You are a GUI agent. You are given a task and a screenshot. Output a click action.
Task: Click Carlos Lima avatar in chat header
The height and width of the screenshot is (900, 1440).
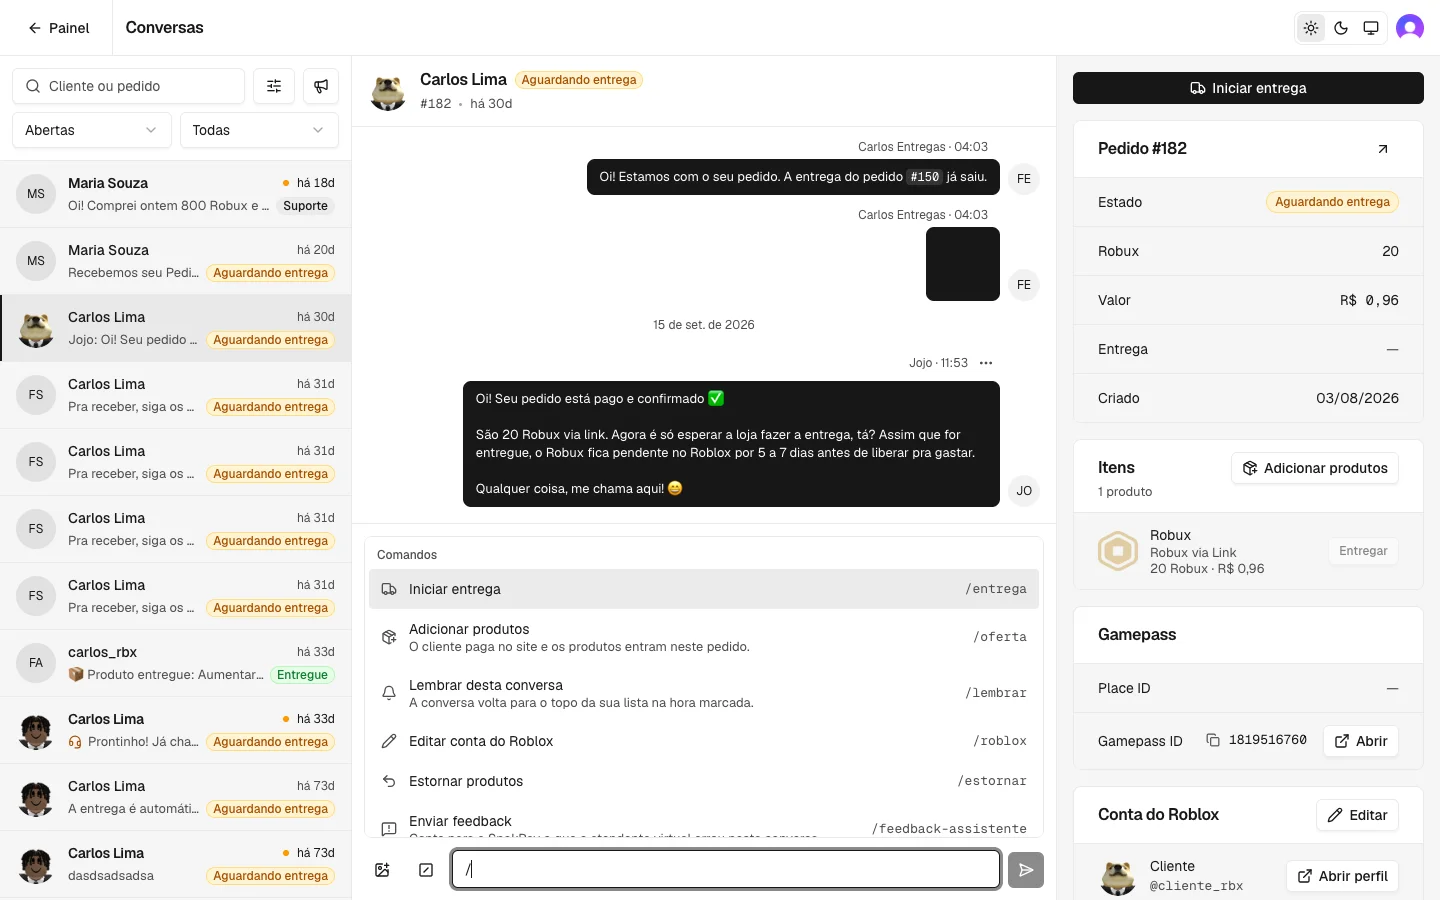pos(388,91)
